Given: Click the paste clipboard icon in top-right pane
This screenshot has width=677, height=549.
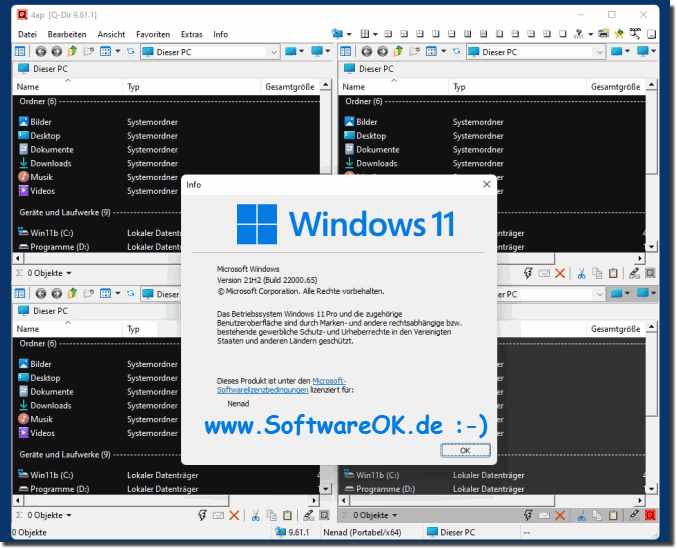Looking at the screenshot, I should click(613, 273).
